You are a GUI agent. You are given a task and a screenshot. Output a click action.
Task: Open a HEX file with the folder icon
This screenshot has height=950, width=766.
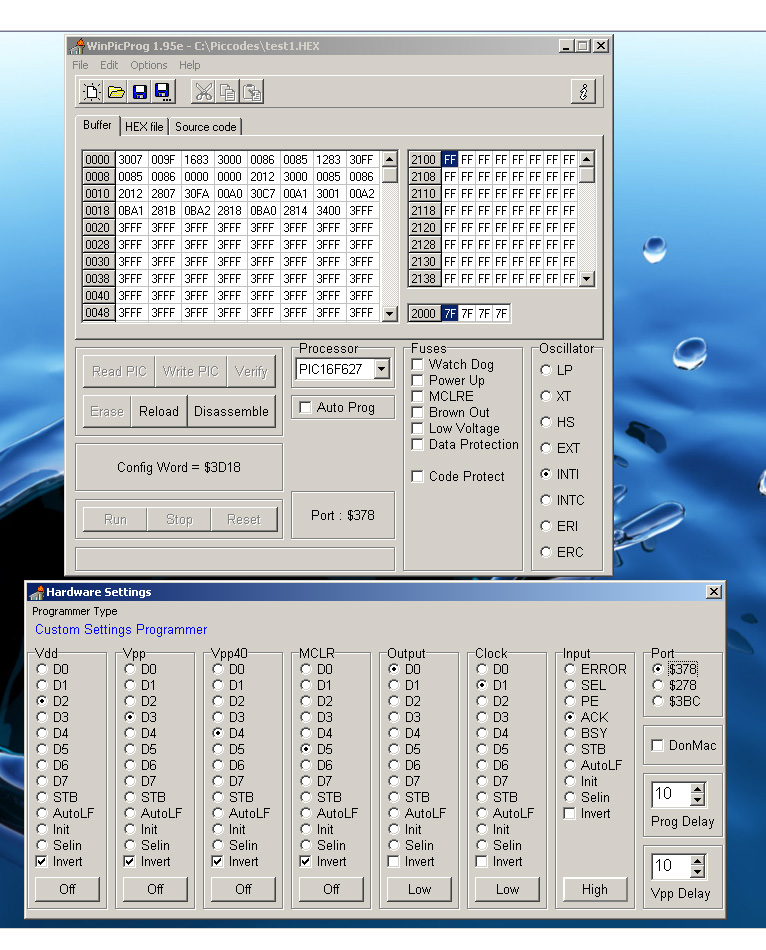tap(116, 92)
